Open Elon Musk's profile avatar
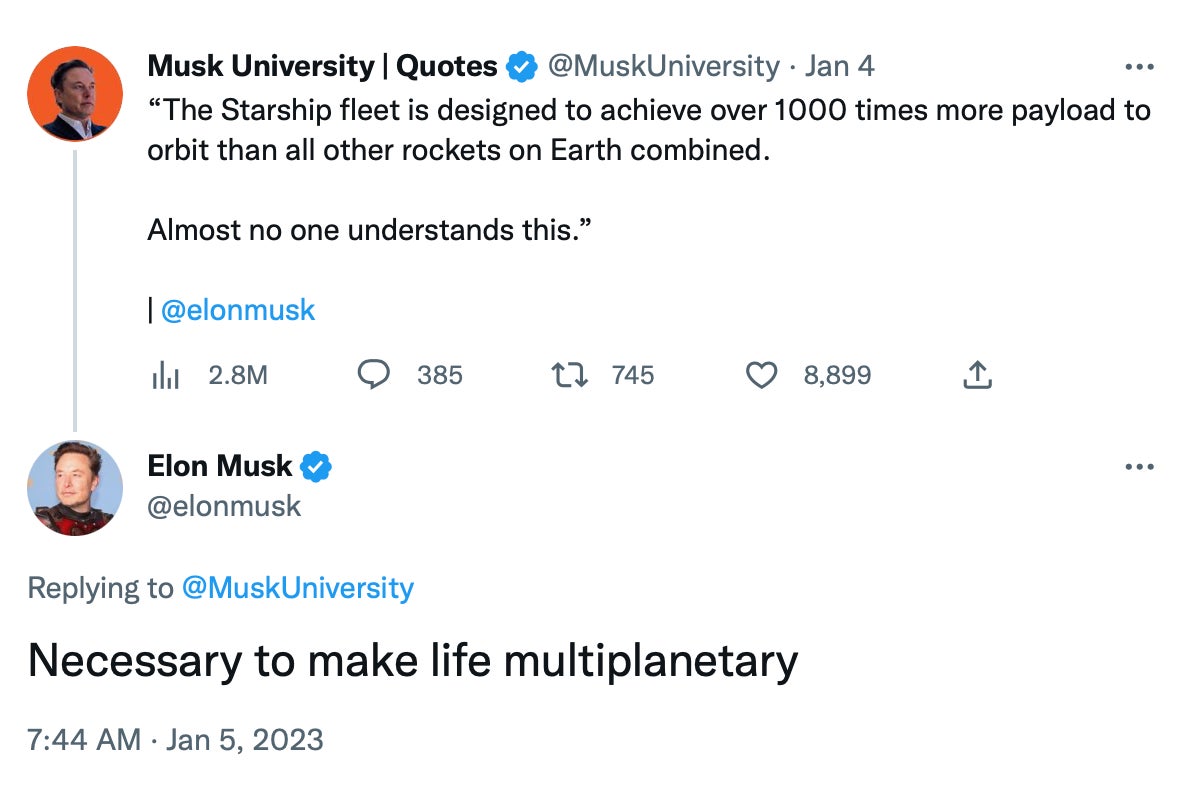 75,488
